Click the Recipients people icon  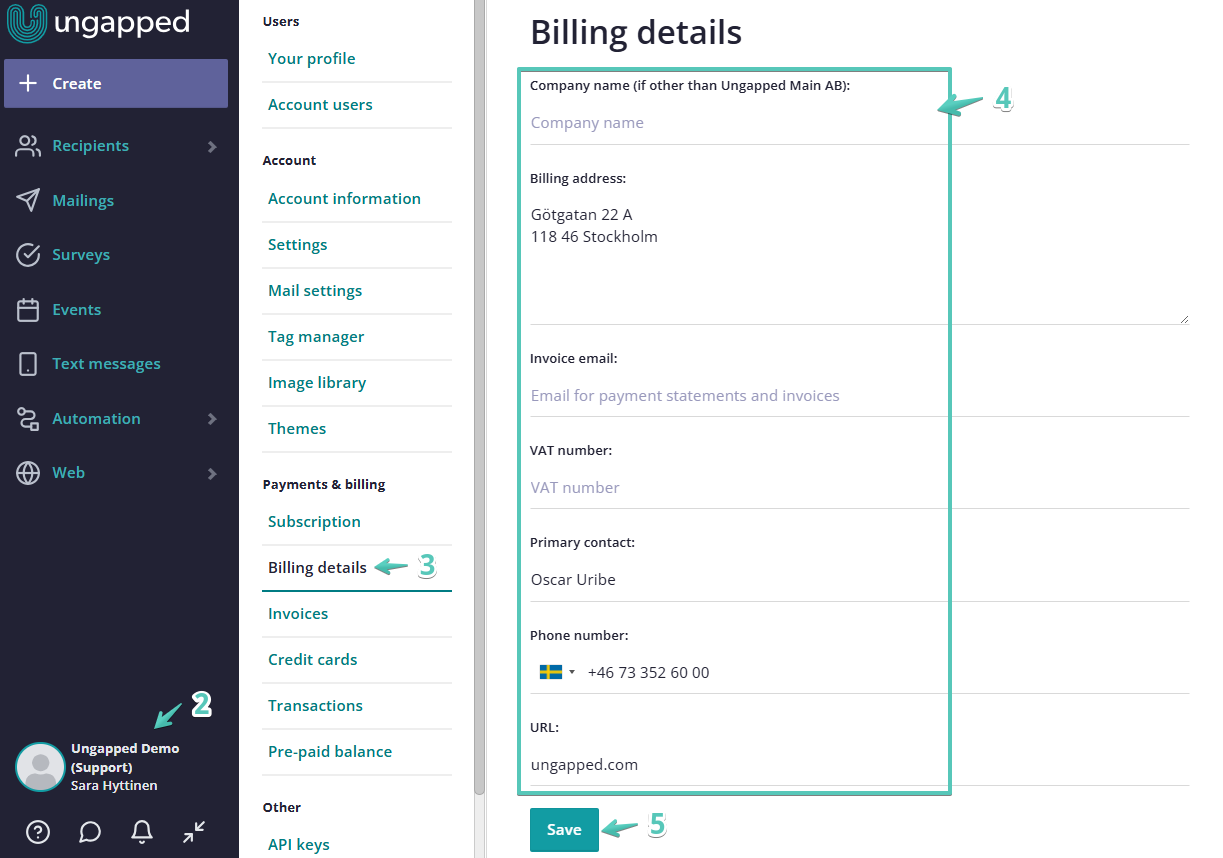28,146
